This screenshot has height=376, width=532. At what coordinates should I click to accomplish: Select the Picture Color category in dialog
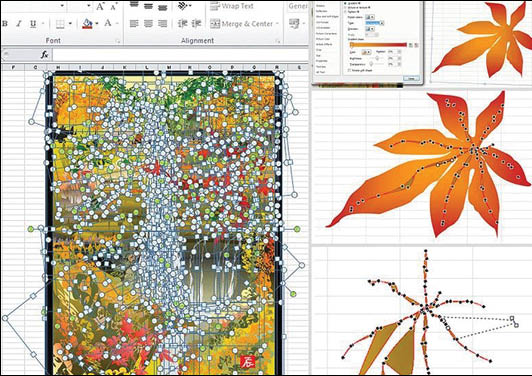[x=323, y=39]
